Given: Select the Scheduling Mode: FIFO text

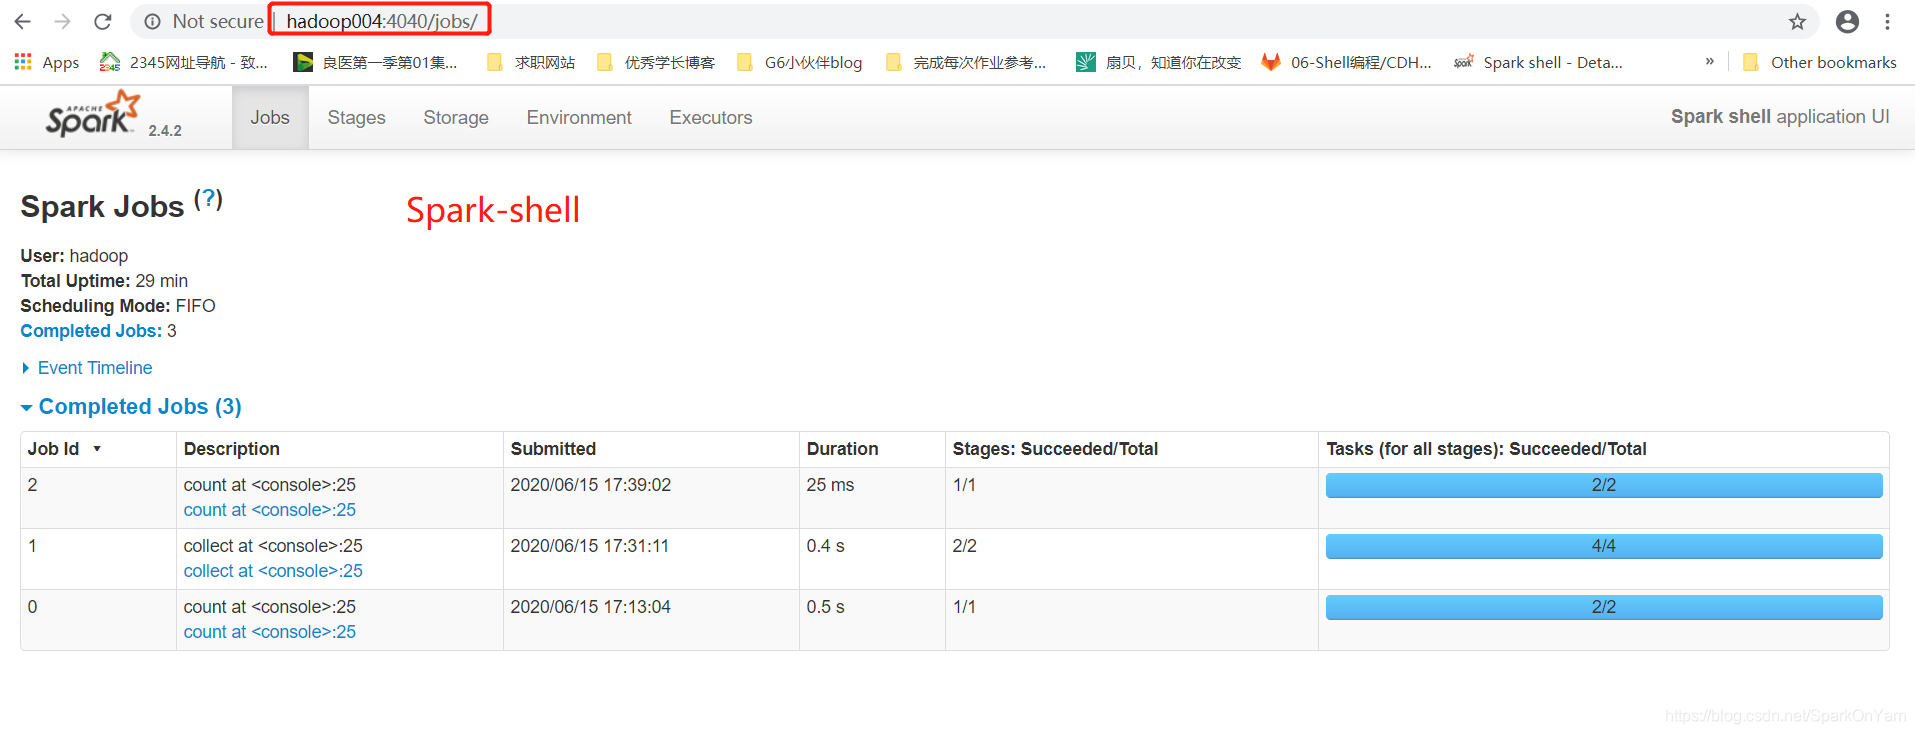Looking at the screenshot, I should pyautogui.click(x=118, y=306).
